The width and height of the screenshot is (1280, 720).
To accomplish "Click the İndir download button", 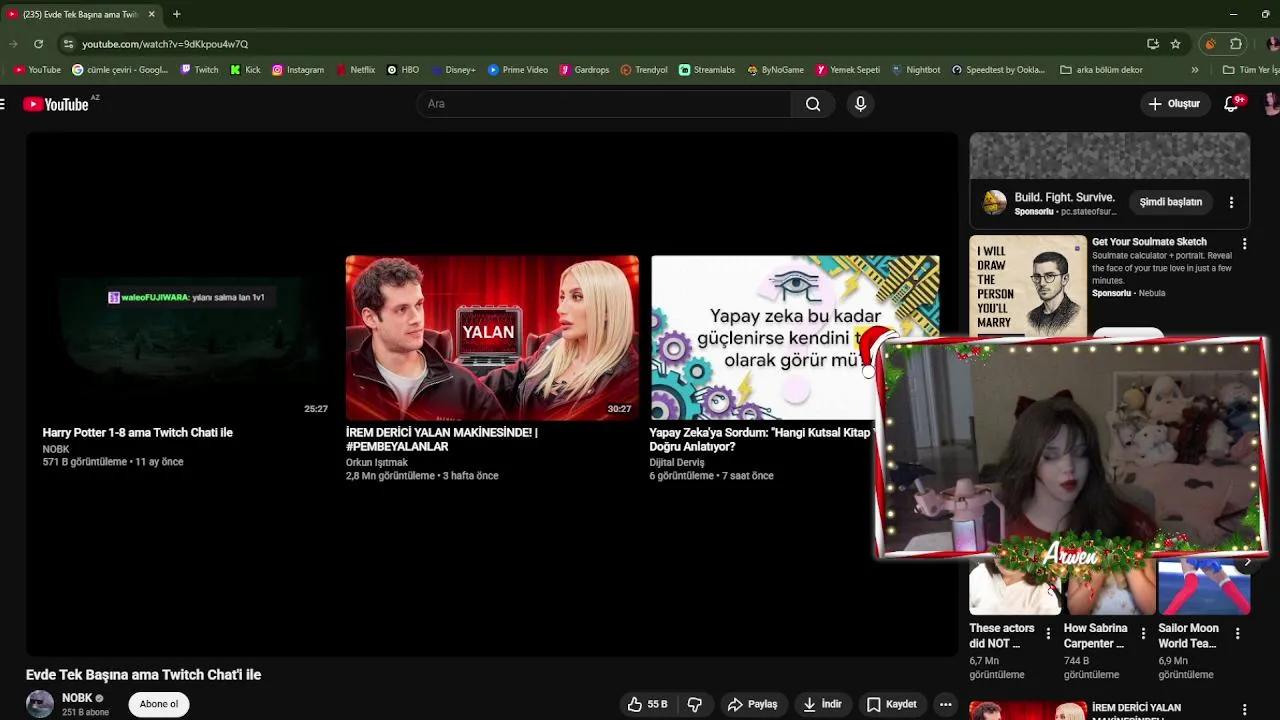I will 822,704.
